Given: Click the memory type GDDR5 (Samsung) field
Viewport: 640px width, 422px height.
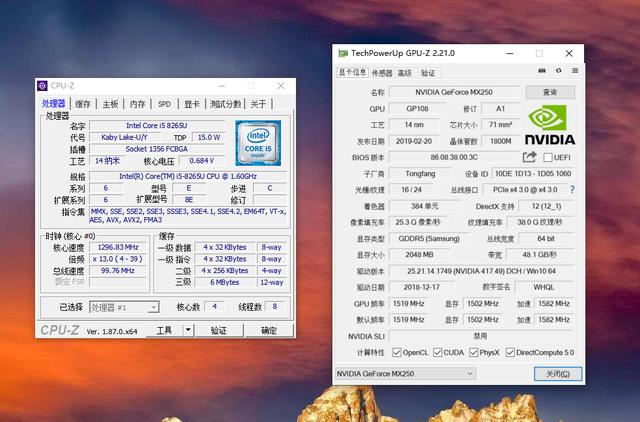Looking at the screenshot, I should click(x=429, y=239).
